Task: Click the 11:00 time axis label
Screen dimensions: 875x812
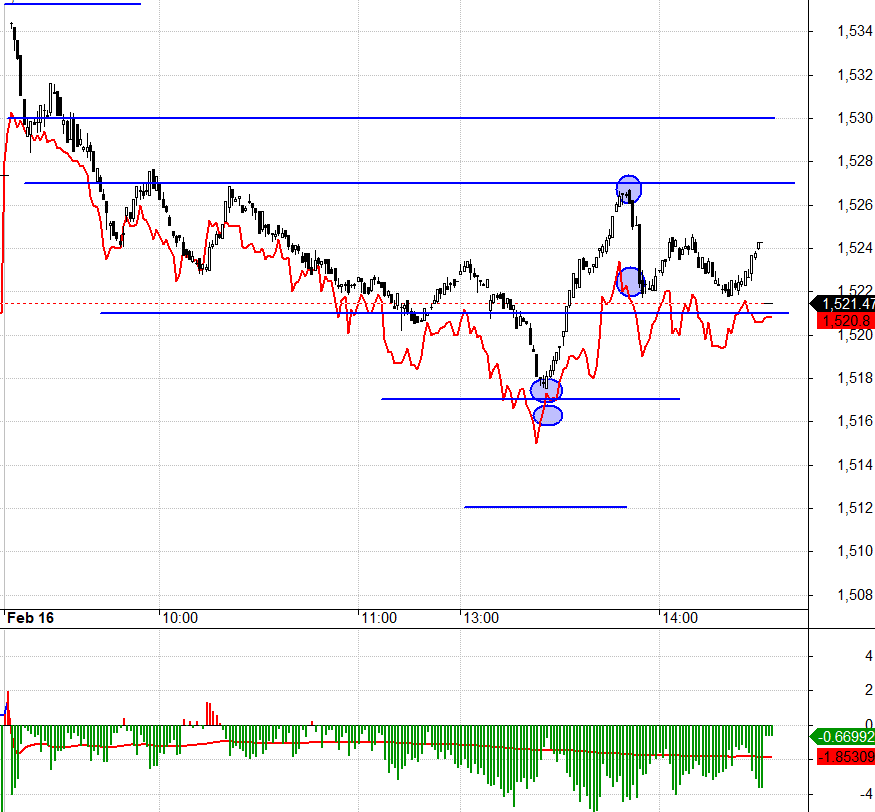Action: coord(379,618)
